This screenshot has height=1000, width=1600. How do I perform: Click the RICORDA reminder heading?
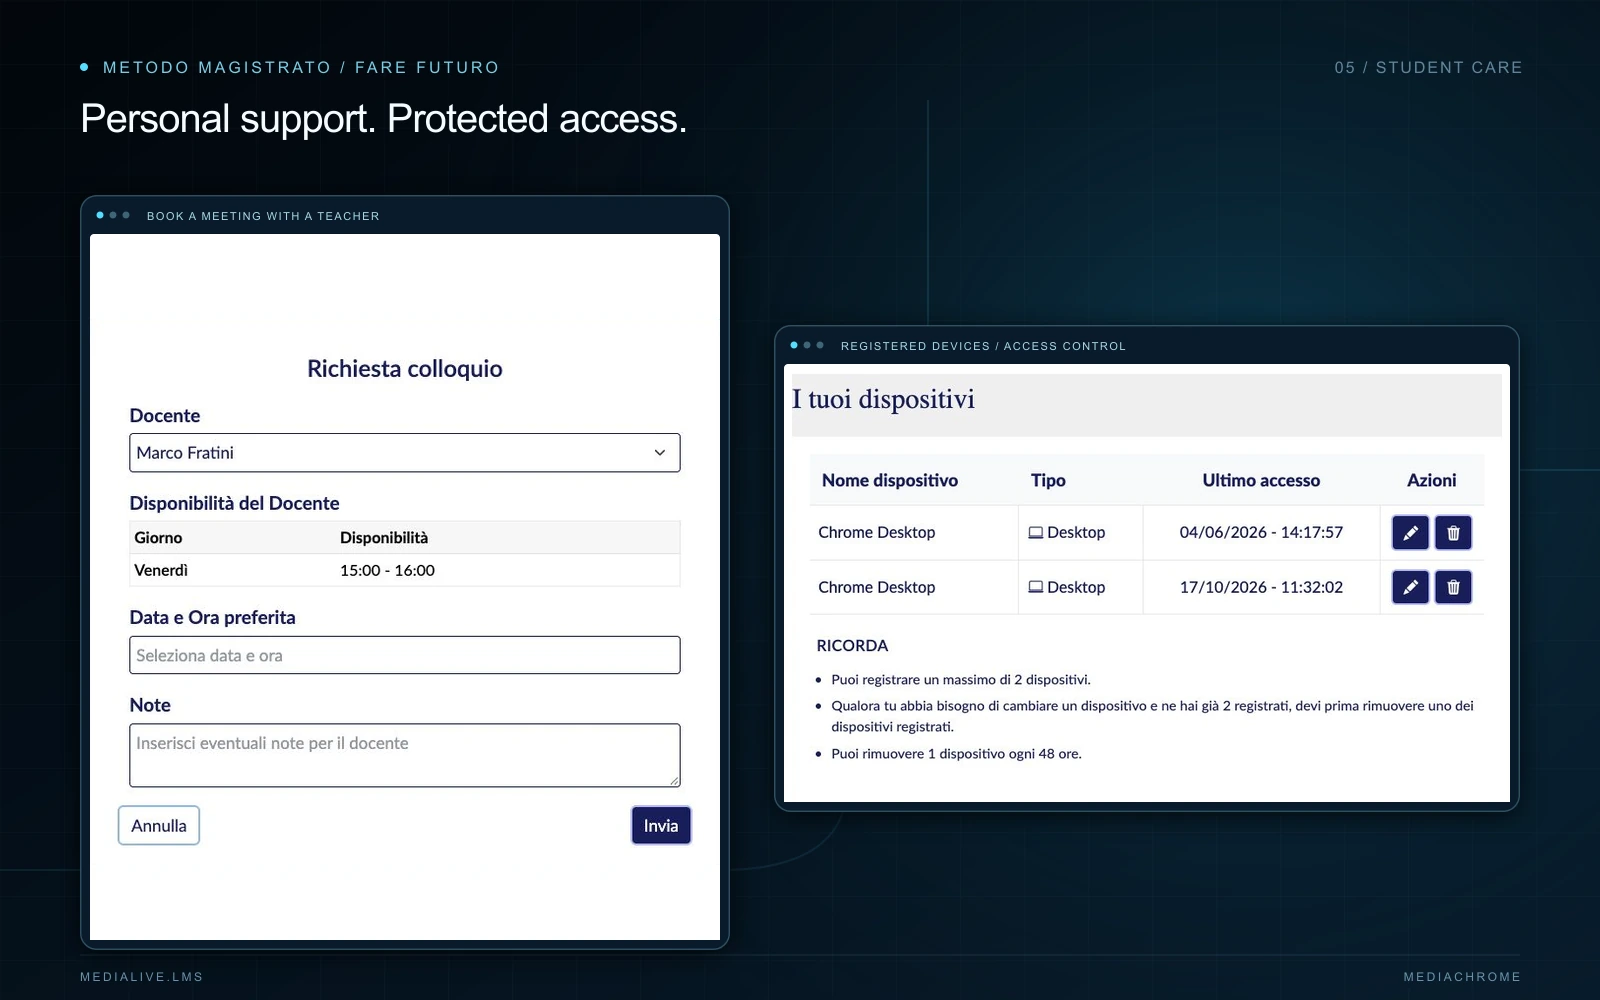pyautogui.click(x=852, y=646)
